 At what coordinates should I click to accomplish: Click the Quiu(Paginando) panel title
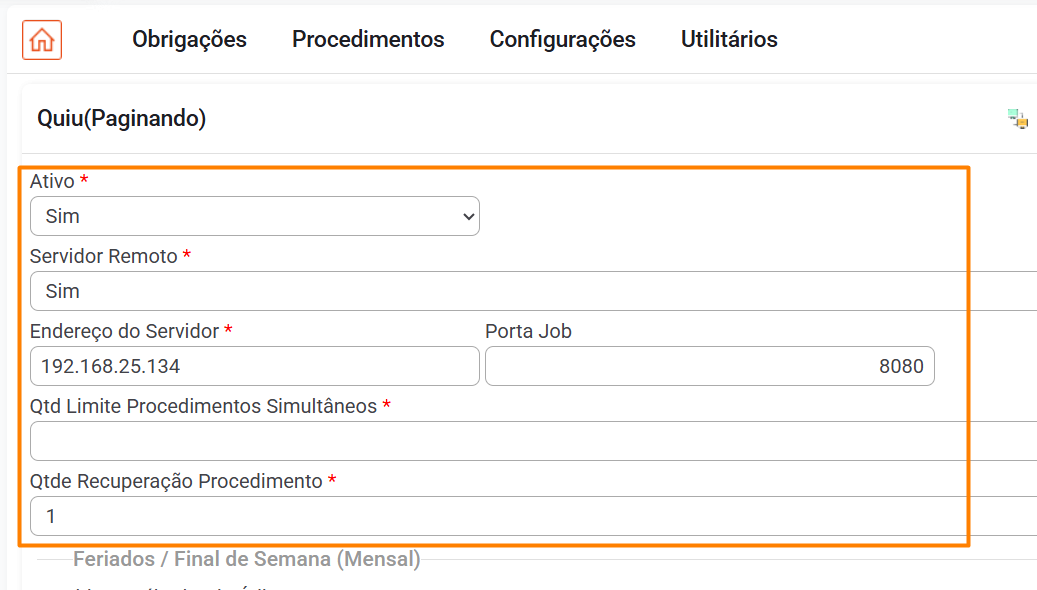tap(121, 119)
